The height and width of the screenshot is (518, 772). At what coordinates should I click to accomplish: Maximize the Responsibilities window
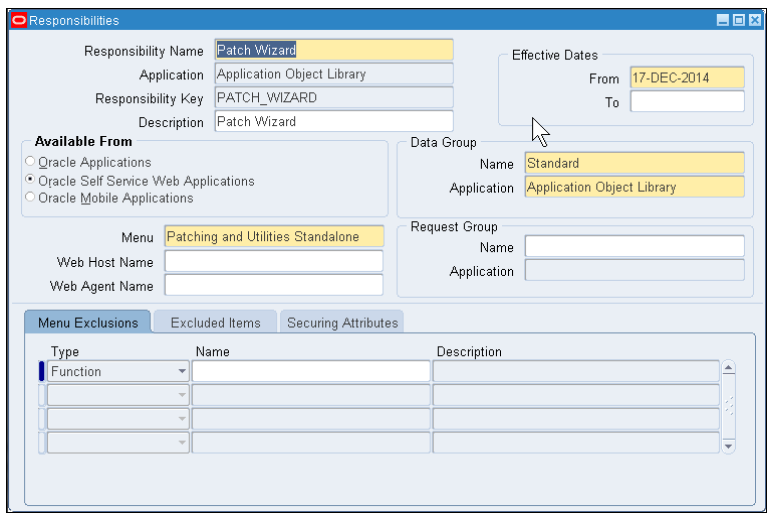(739, 20)
